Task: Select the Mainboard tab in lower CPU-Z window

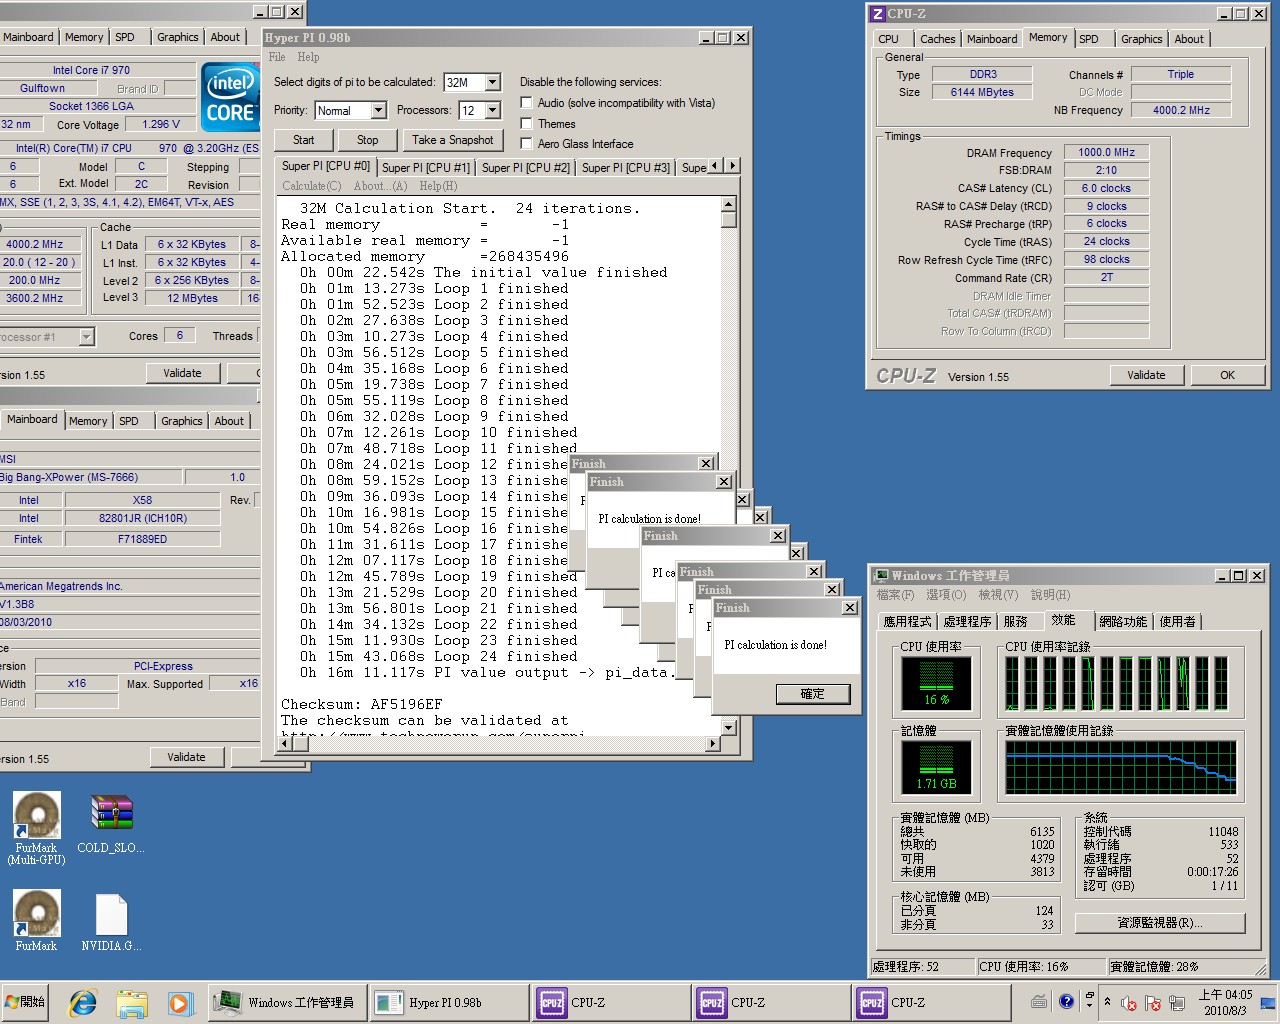Action: point(32,420)
